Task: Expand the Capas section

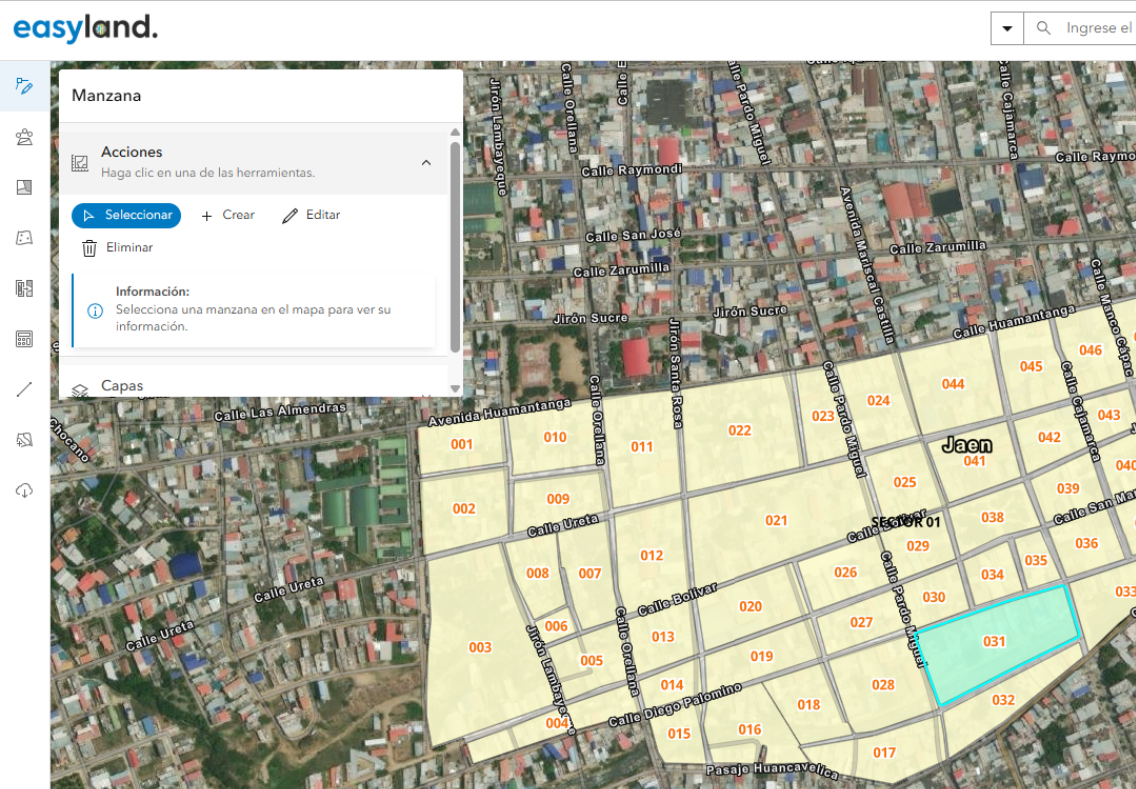Action: pos(122,386)
